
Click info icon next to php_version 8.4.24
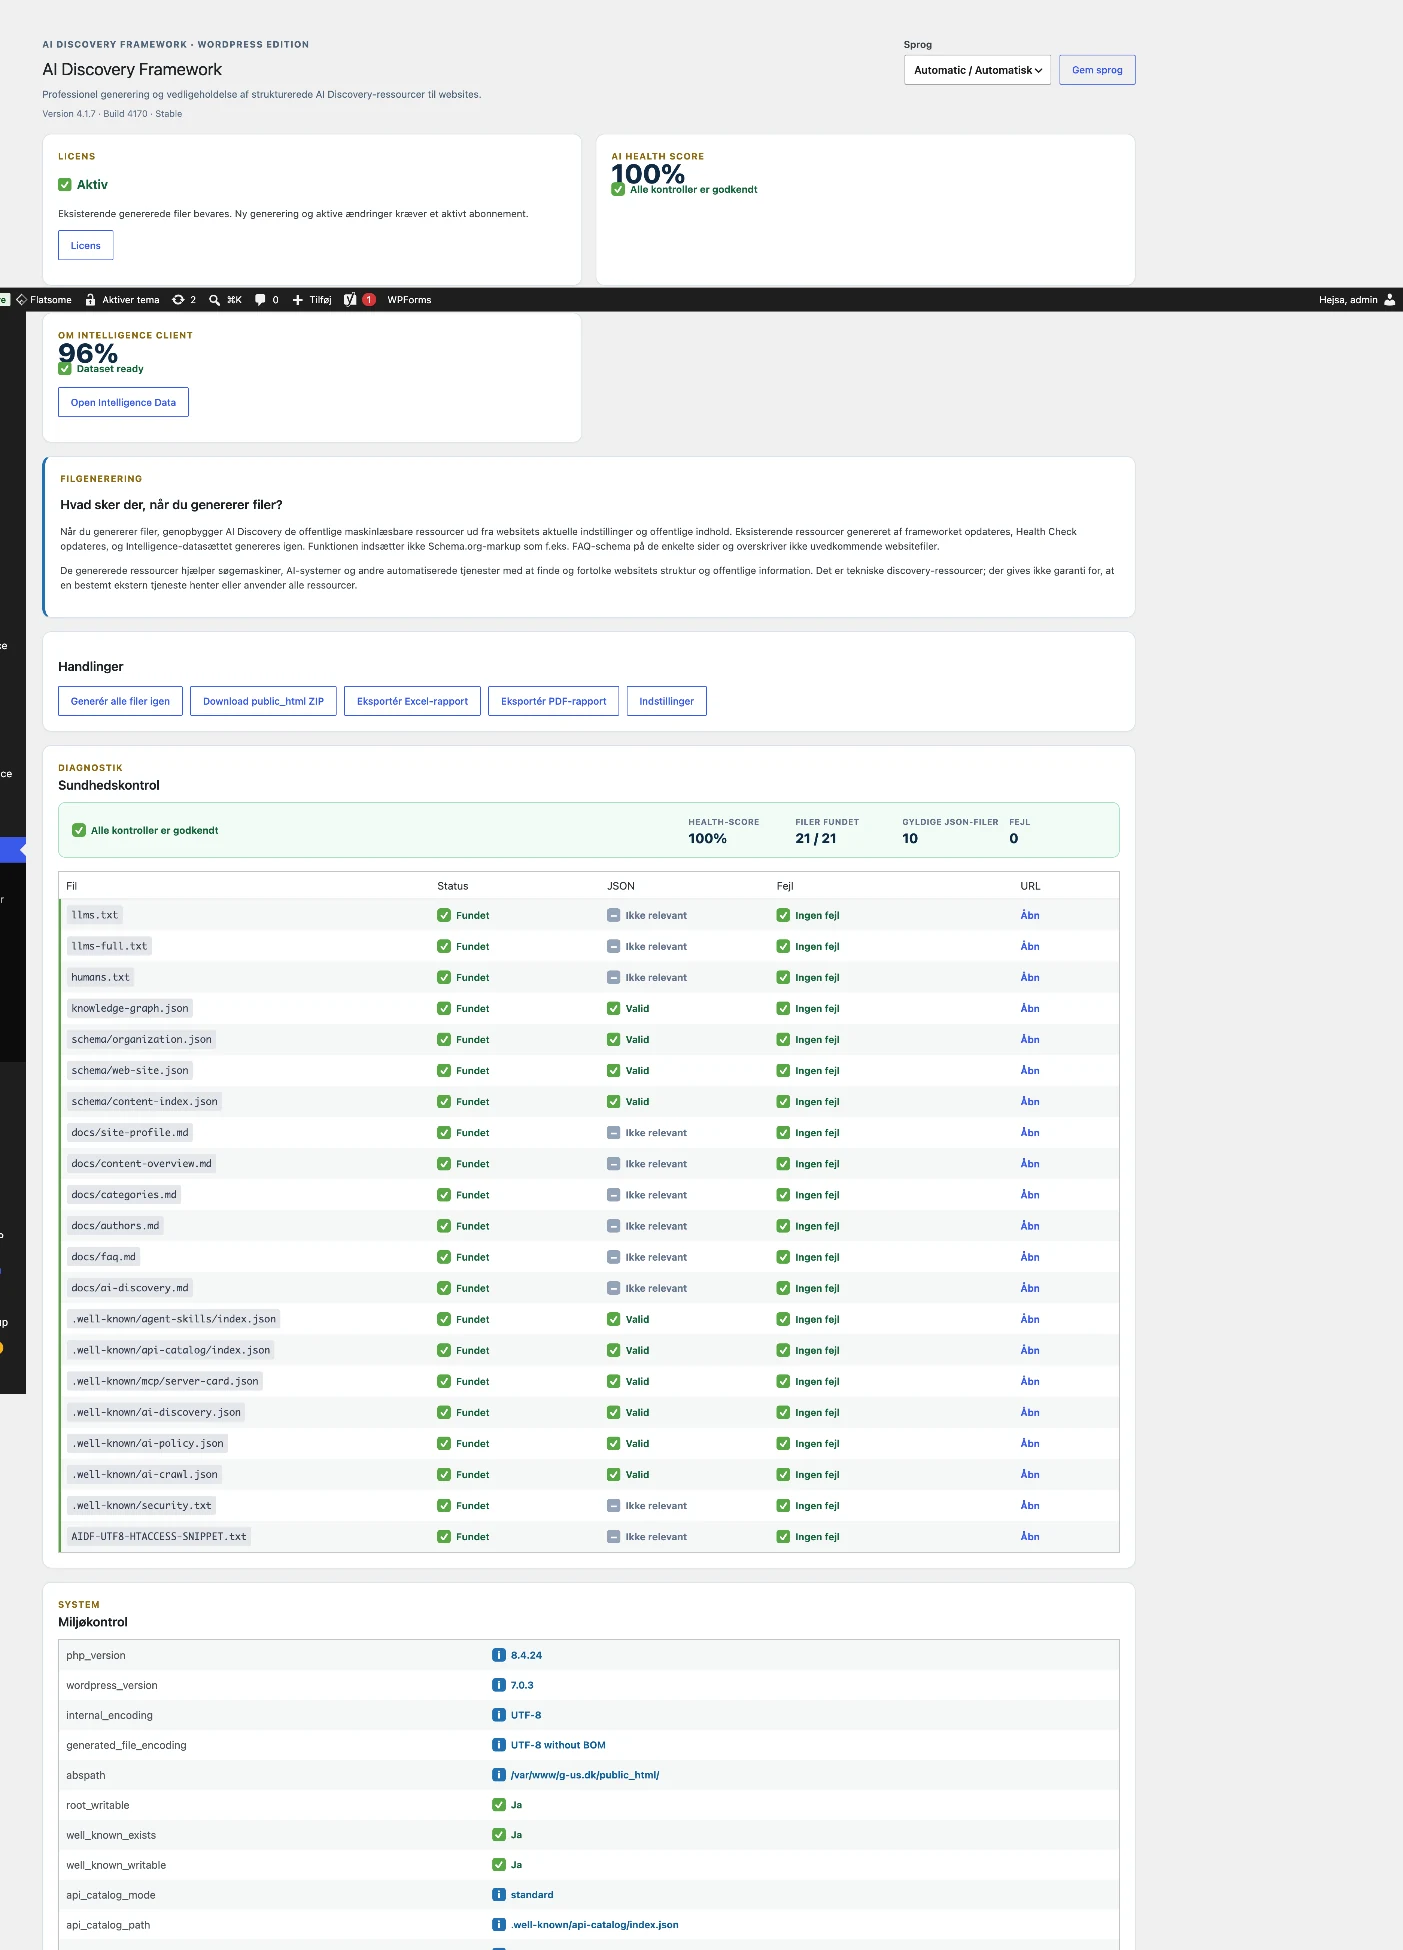[499, 1655]
